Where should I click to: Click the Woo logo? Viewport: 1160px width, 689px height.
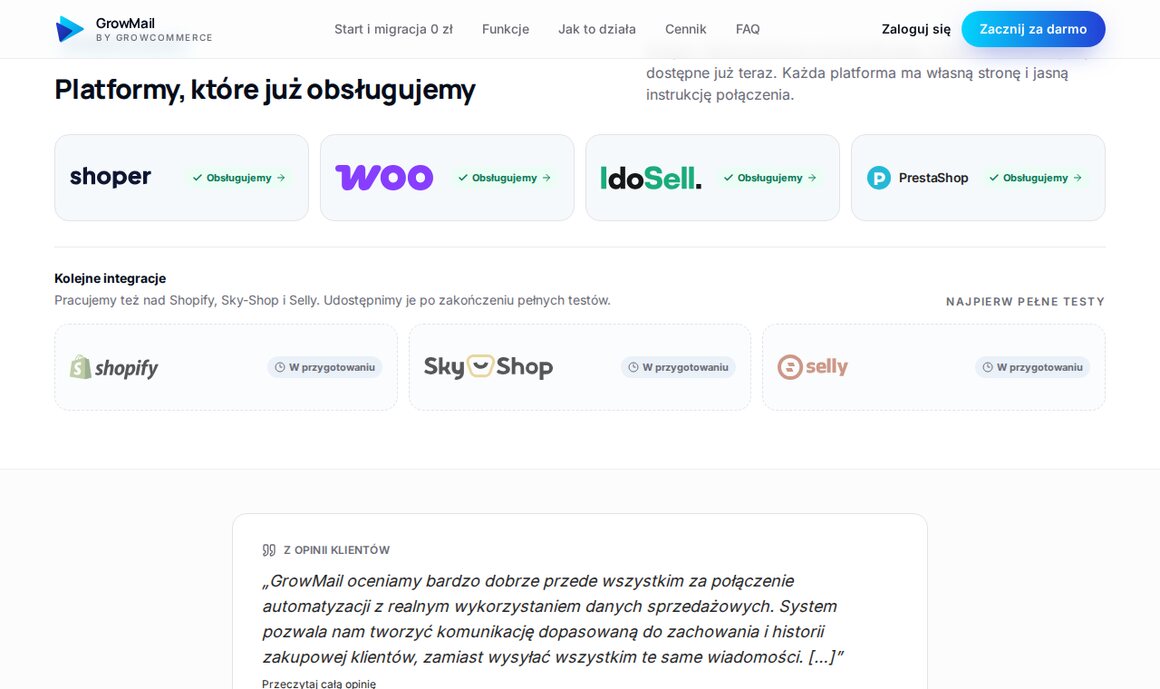(384, 178)
